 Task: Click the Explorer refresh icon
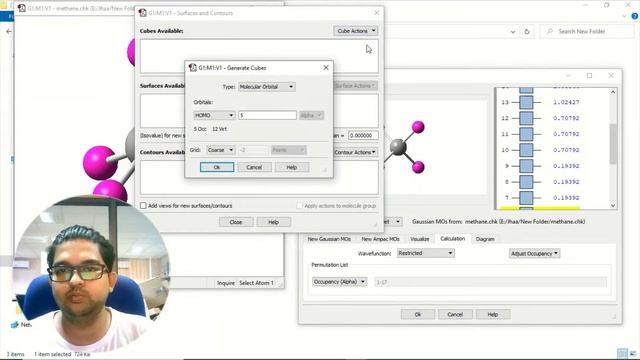[527, 31]
